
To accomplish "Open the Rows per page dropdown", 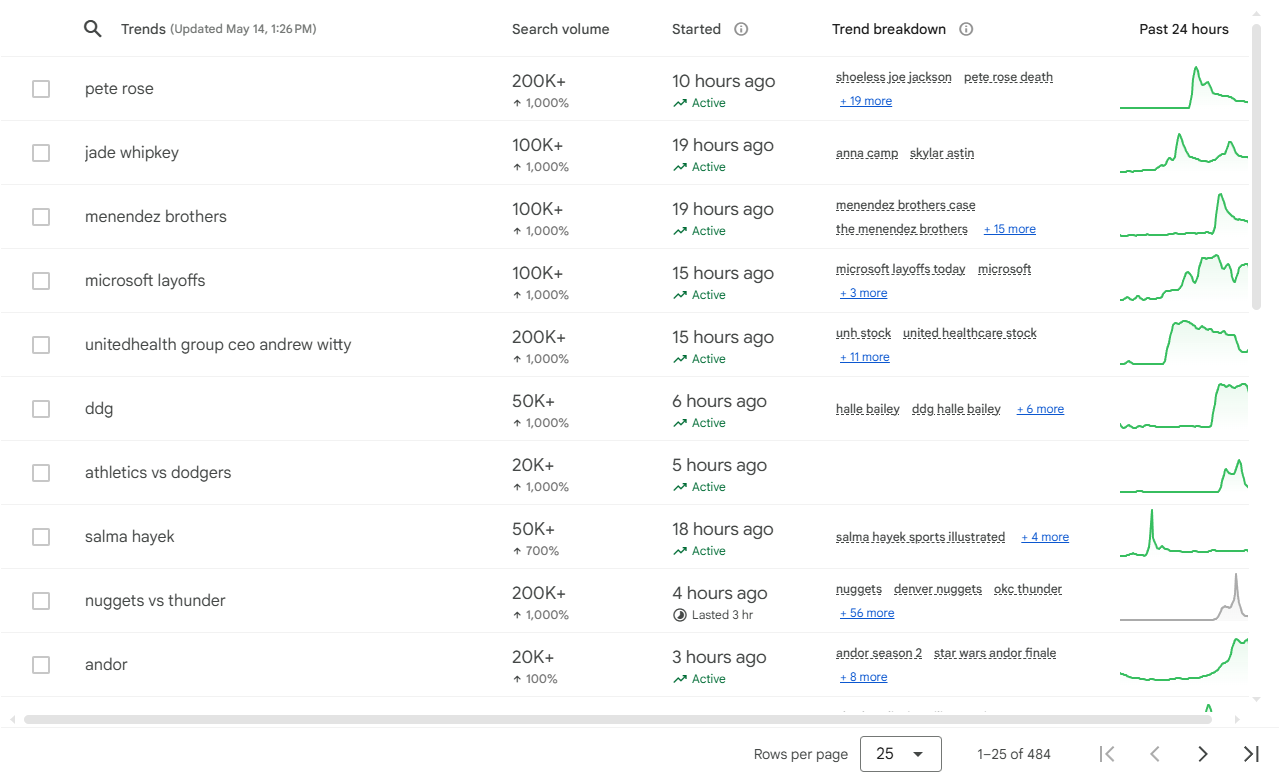I will pyautogui.click(x=901, y=754).
